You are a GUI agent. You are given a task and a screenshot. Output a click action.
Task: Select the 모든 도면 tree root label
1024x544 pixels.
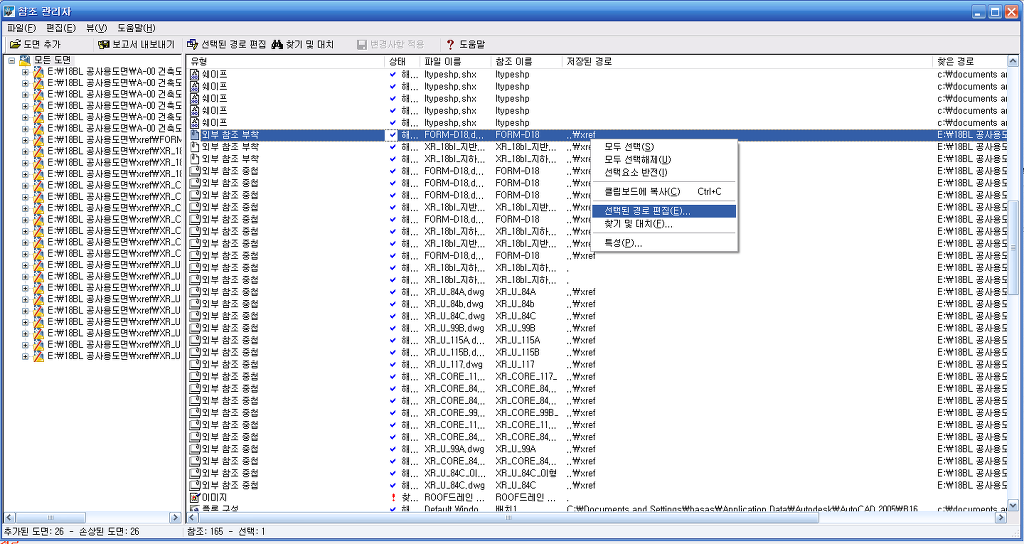(x=54, y=61)
